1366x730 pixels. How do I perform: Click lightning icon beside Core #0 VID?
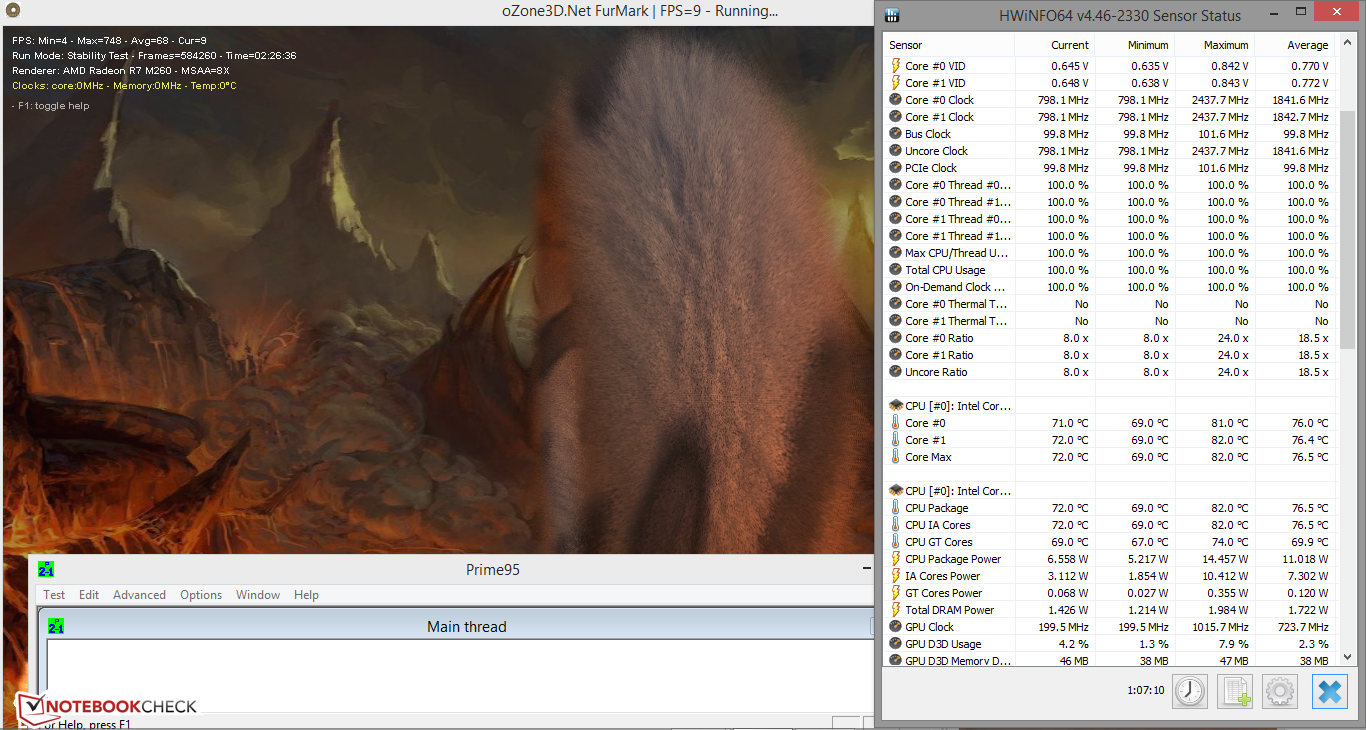[x=896, y=66]
